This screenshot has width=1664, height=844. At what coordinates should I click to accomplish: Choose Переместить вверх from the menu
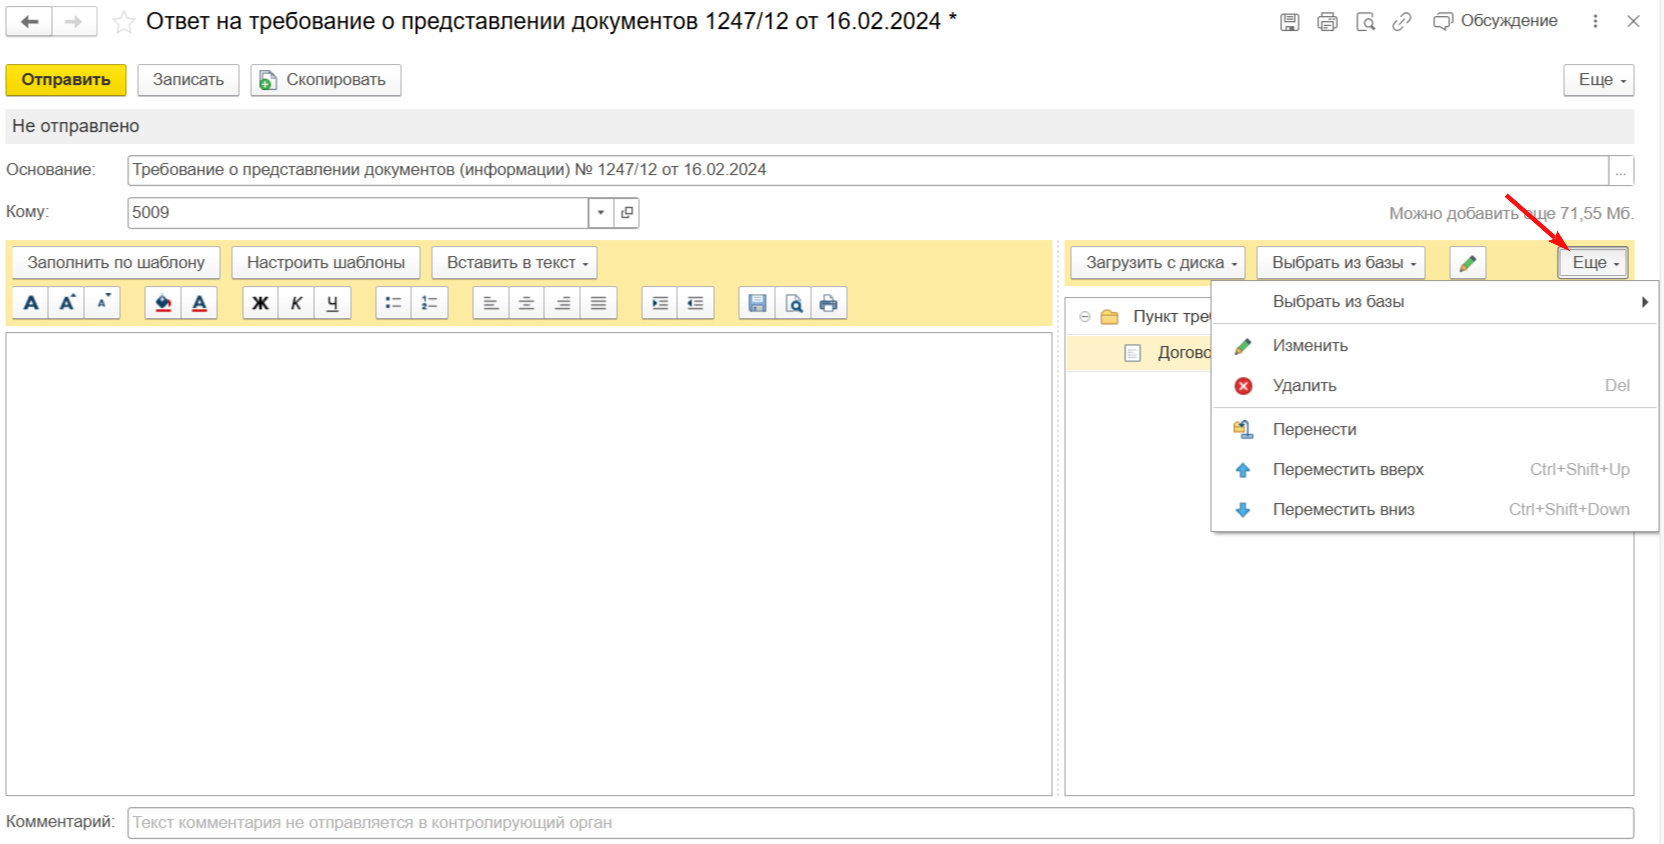[1434, 470]
